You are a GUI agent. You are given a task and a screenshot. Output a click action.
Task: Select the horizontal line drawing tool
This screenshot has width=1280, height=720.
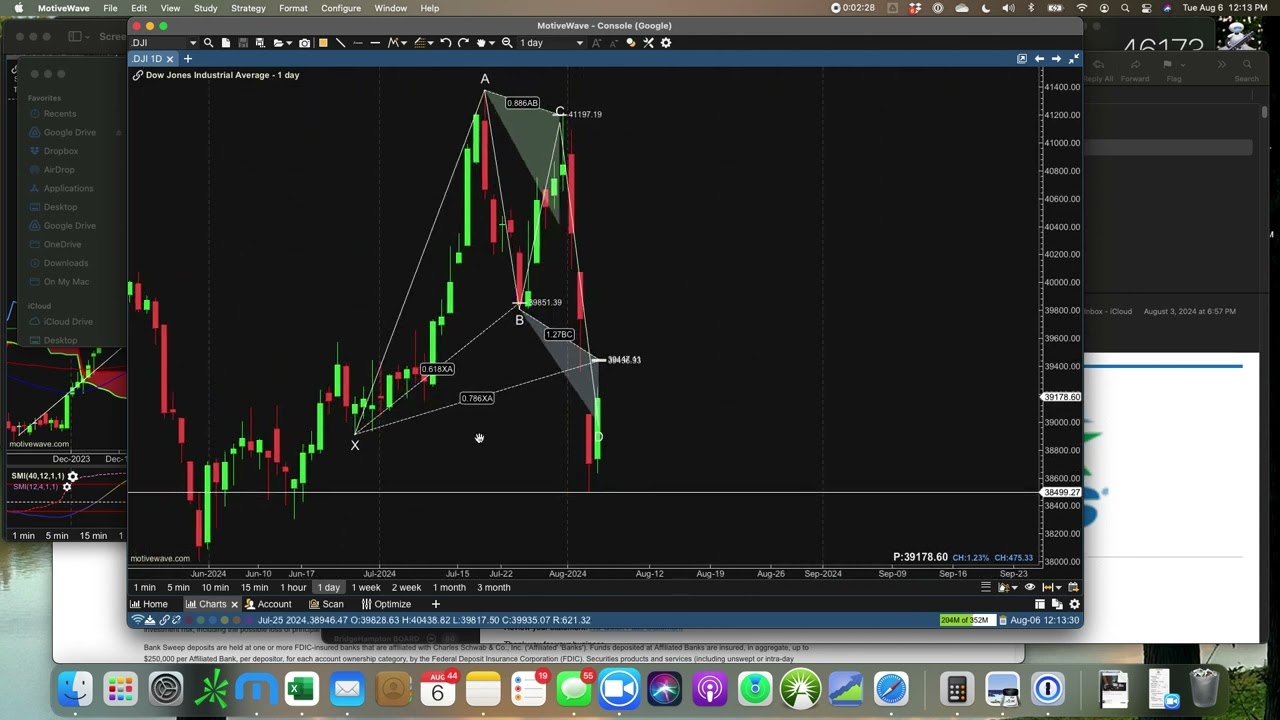pos(375,43)
